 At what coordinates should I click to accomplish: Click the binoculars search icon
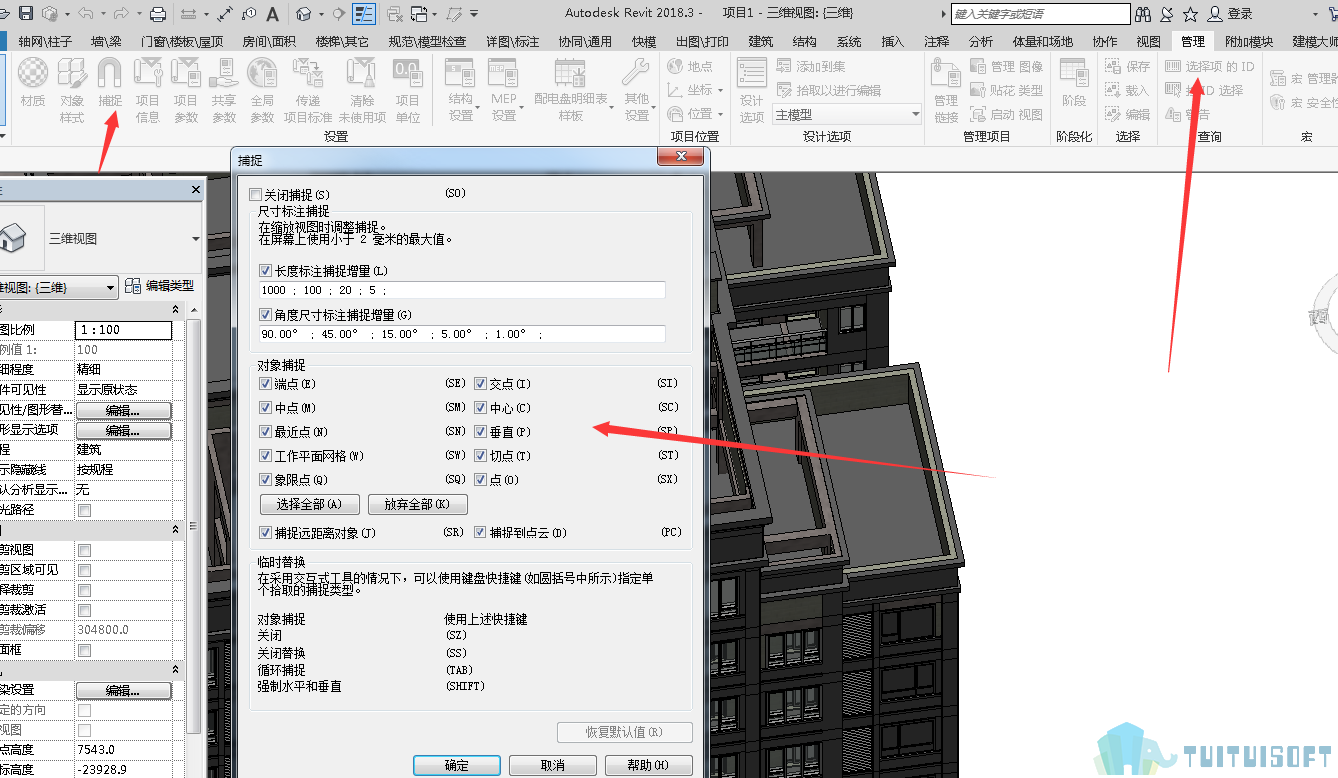point(1143,14)
